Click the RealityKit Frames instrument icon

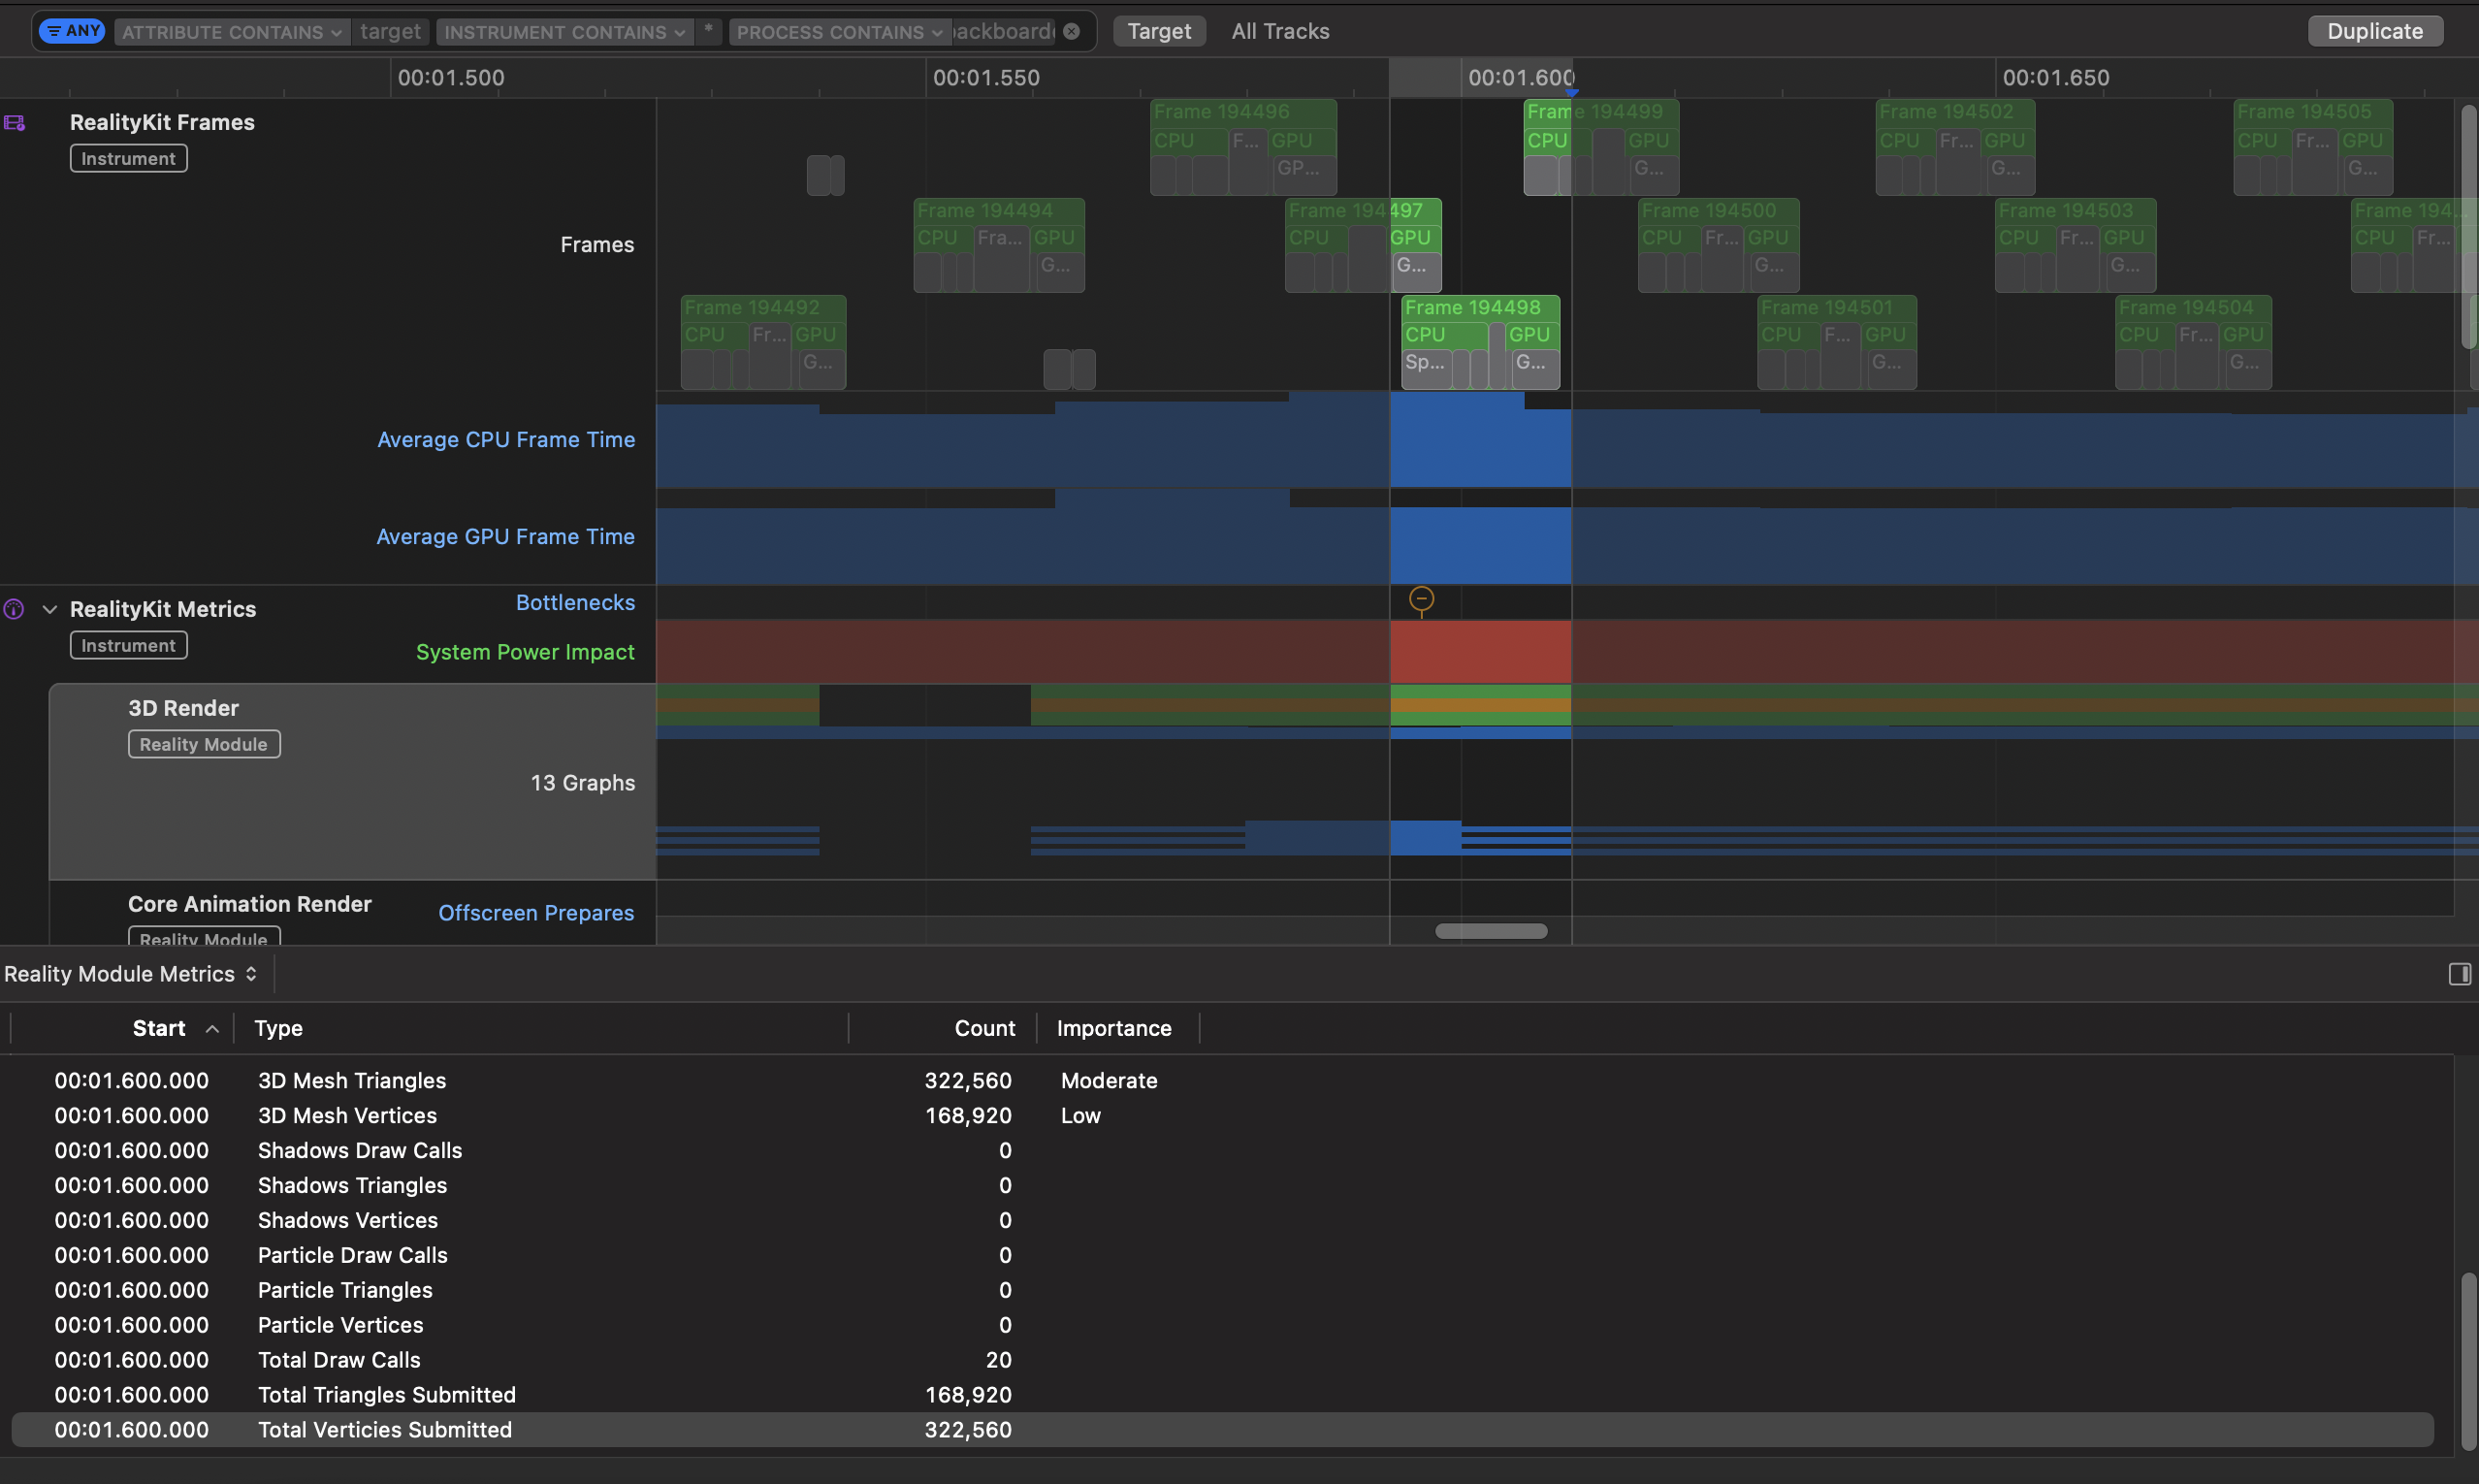[x=14, y=123]
